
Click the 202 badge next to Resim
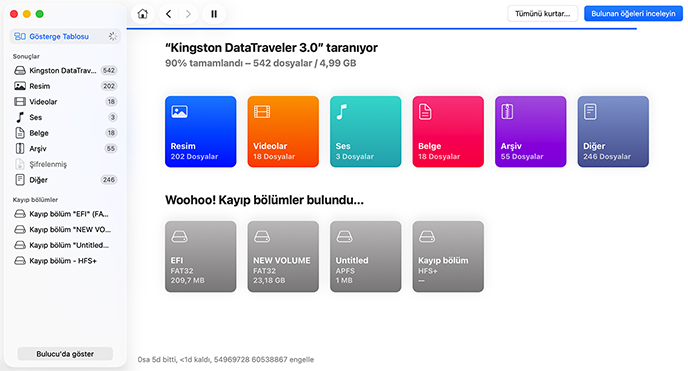pos(109,86)
